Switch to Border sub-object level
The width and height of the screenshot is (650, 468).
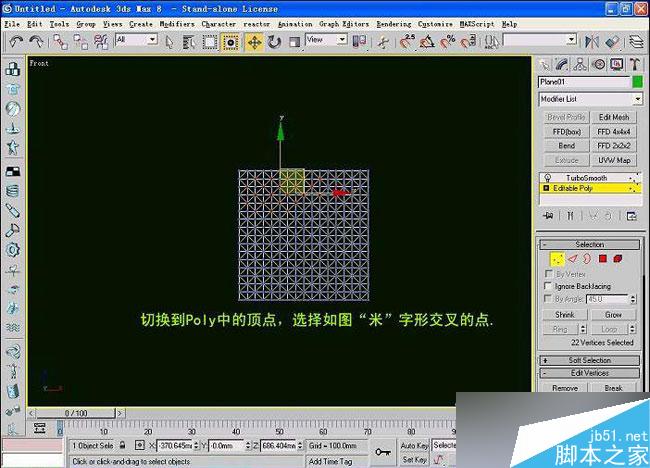coord(587,259)
